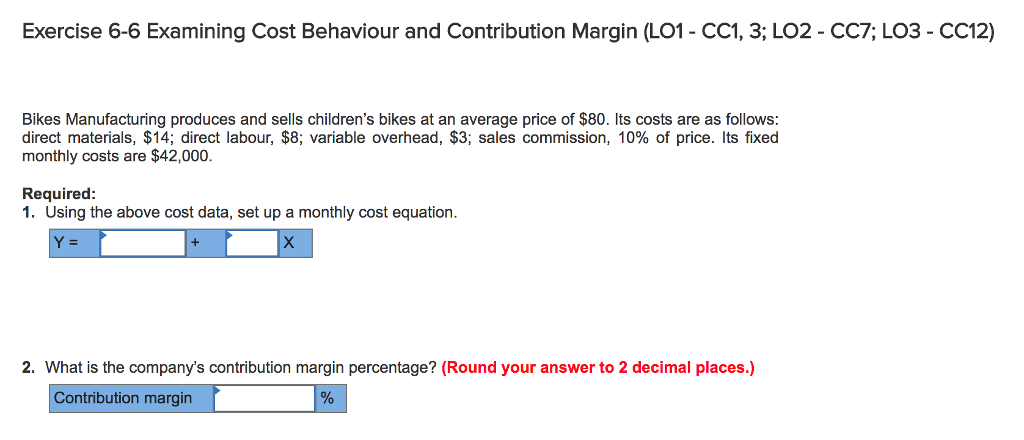Select the '+' cell in cost equation
The image size is (1024, 440).
coord(206,243)
